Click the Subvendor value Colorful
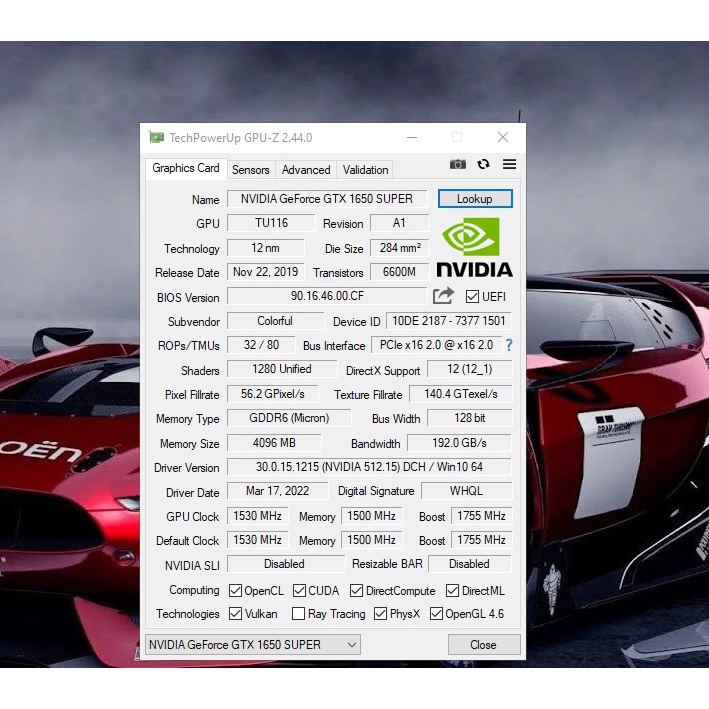The width and height of the screenshot is (709, 709). (x=275, y=321)
